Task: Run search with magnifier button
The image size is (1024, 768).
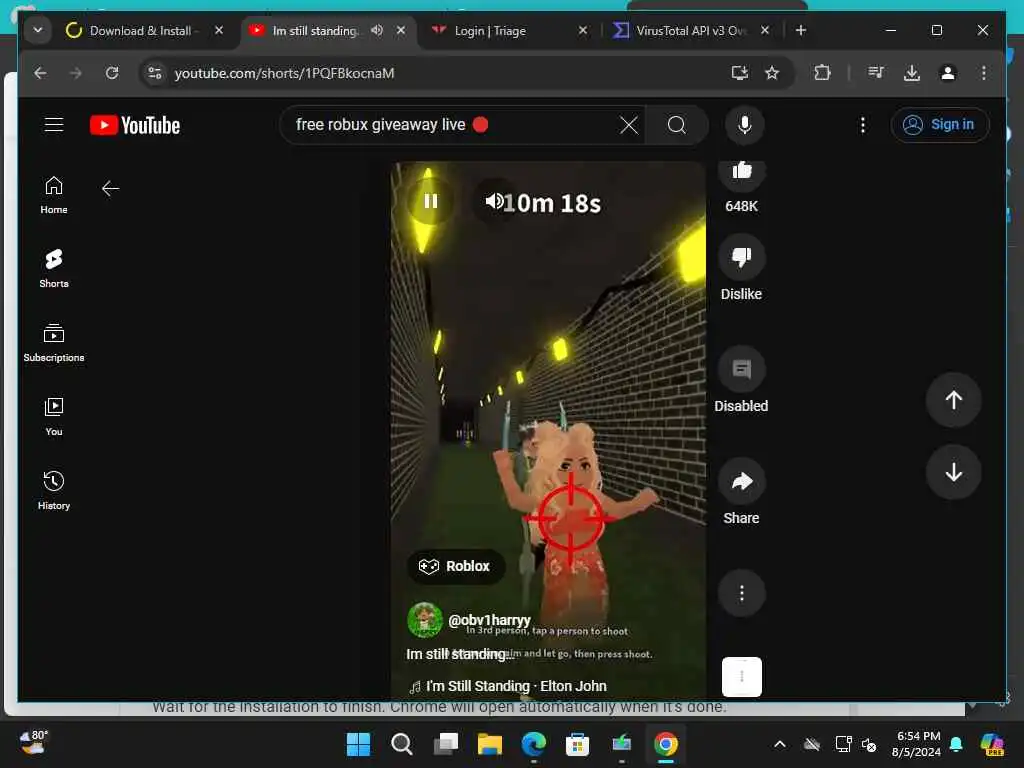Action: tap(677, 125)
